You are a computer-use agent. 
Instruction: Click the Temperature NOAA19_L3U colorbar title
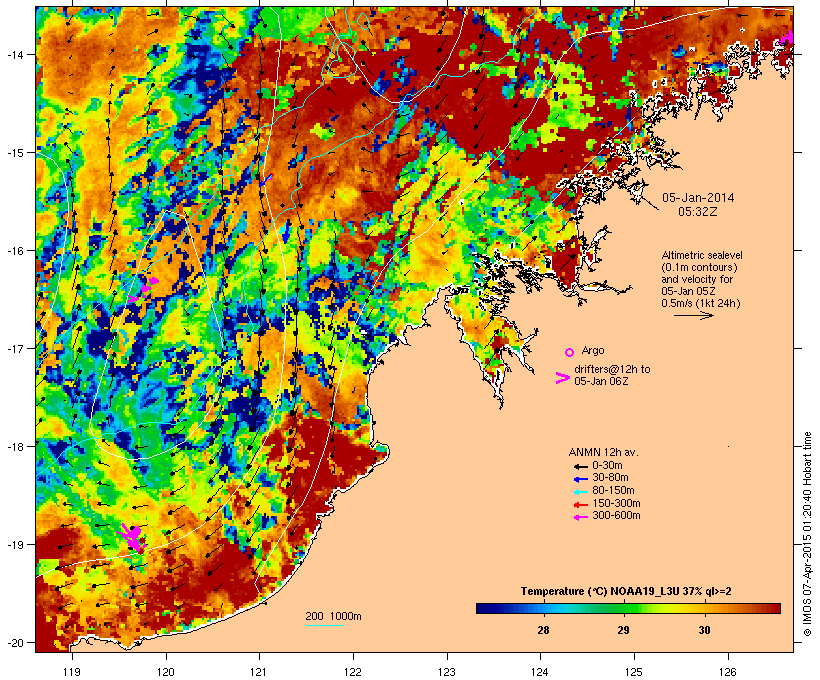pos(626,591)
